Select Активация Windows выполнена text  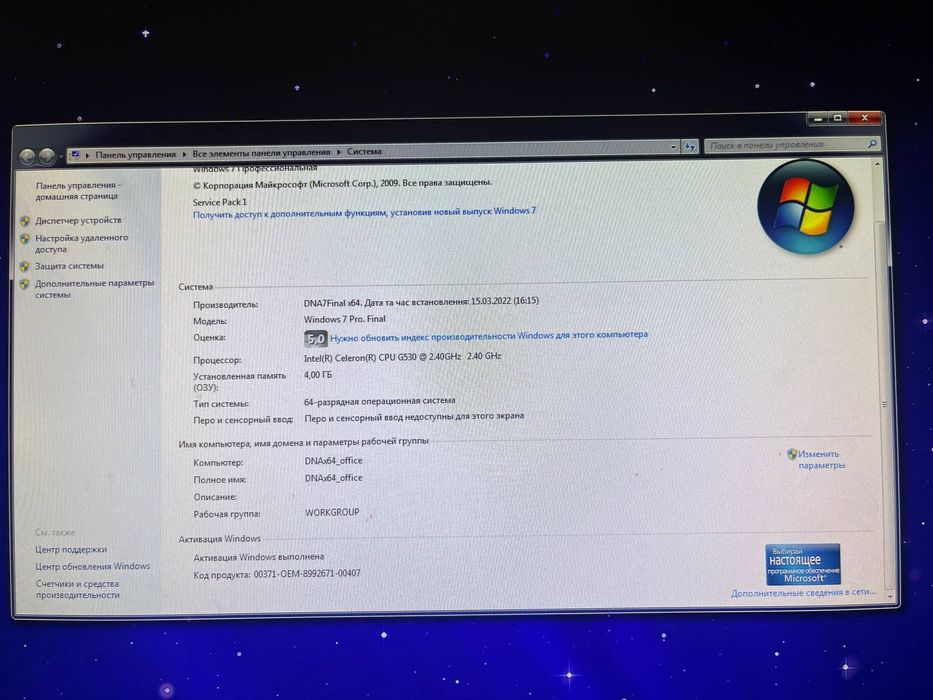coord(259,557)
